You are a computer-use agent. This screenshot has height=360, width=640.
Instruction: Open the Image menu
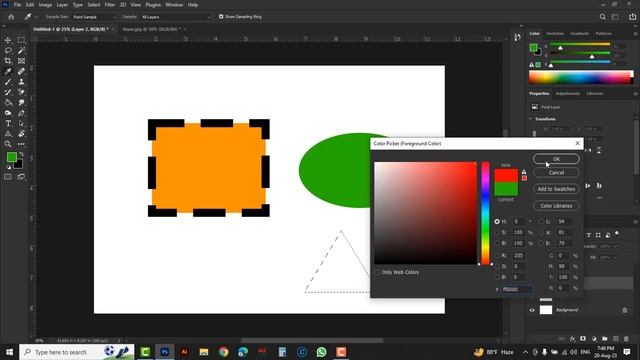45,5
